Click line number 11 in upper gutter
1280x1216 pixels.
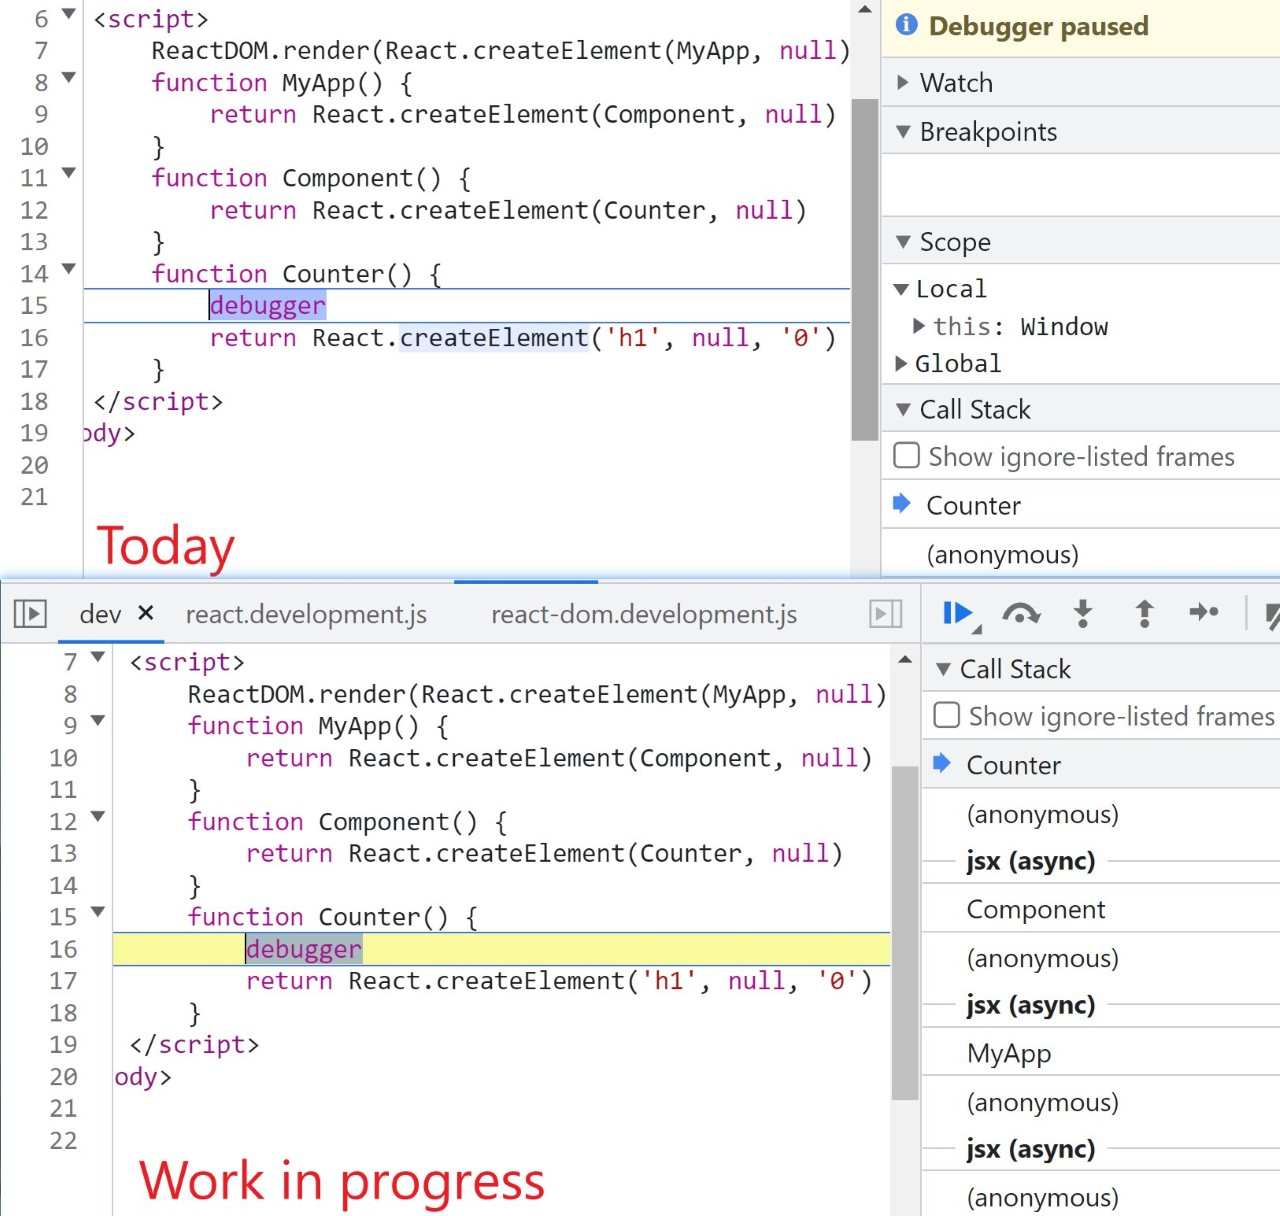[x=34, y=178]
